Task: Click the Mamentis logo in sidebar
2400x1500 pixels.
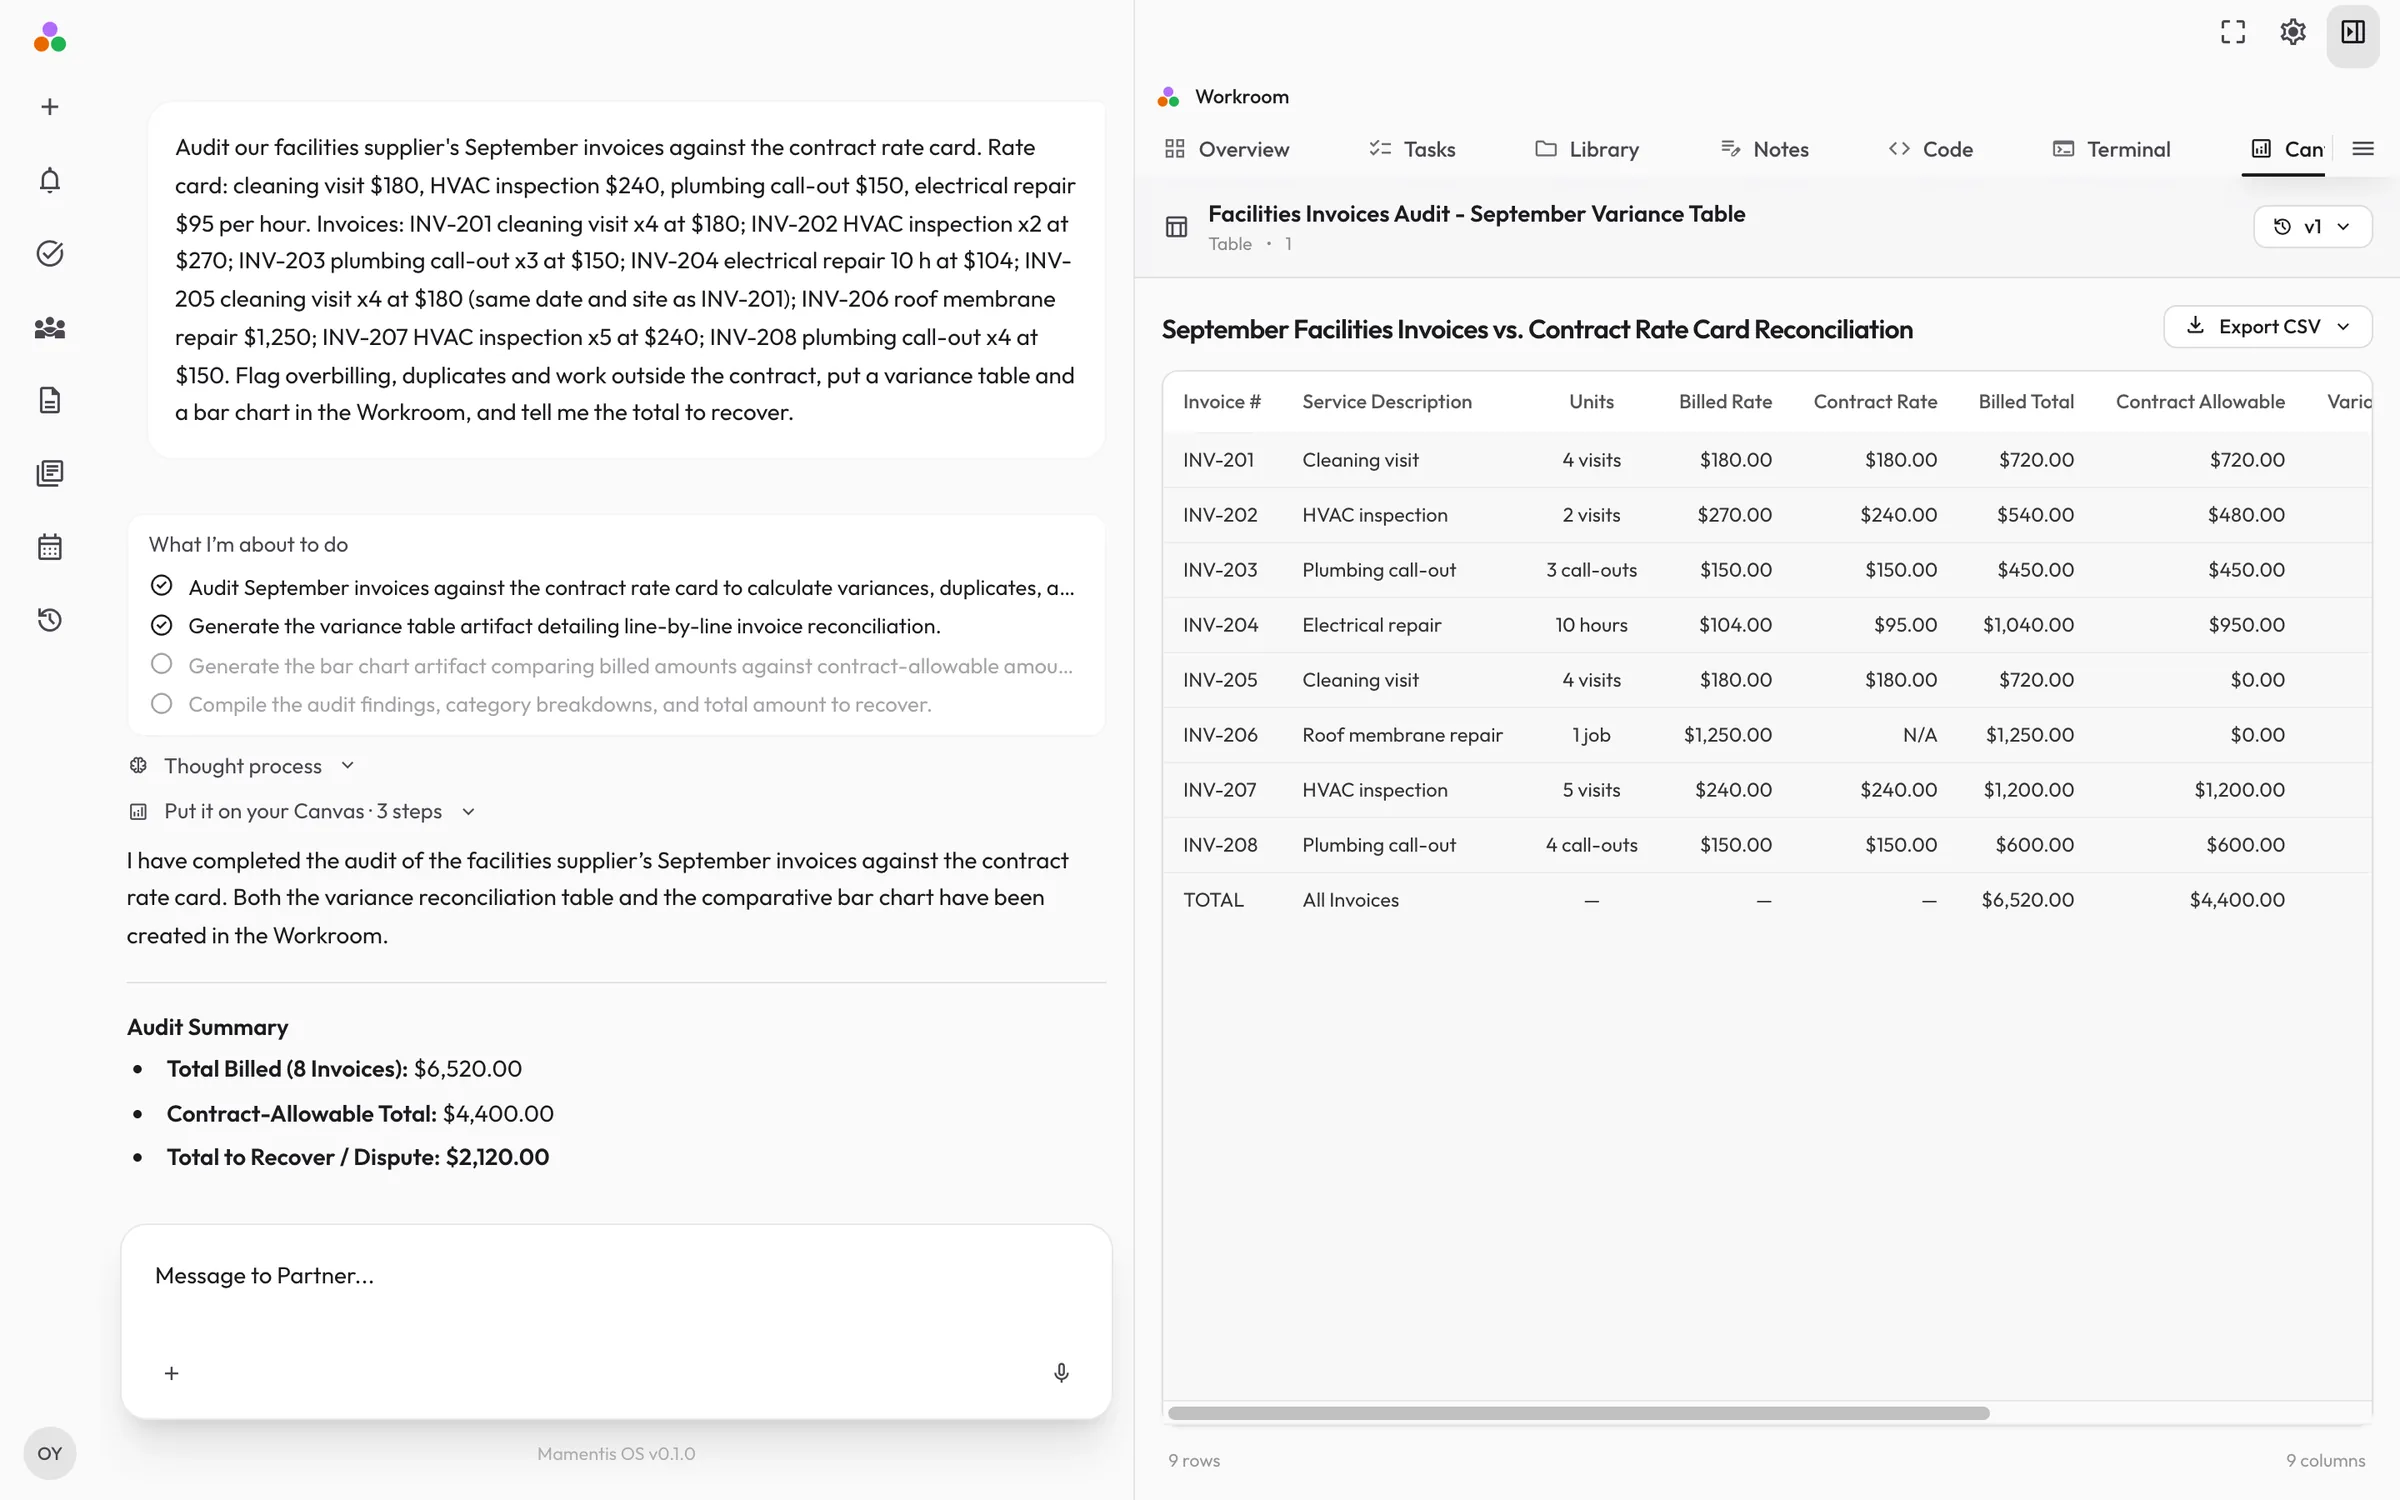Action: (x=49, y=37)
